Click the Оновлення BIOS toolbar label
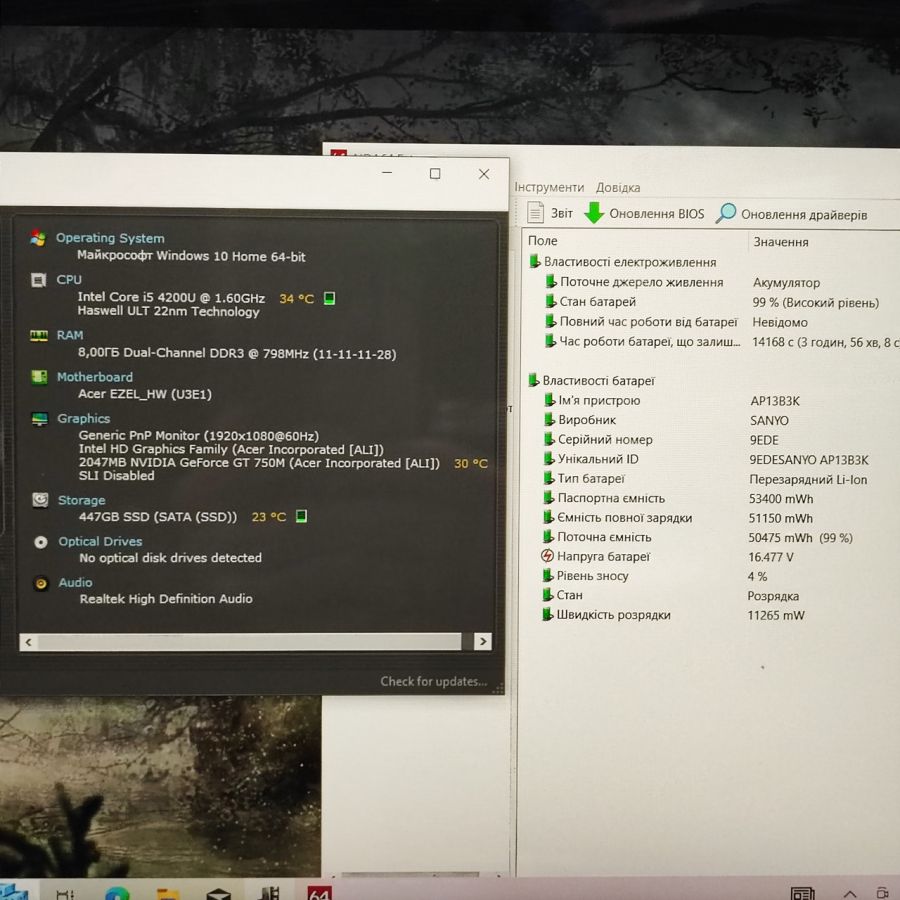 [x=657, y=214]
